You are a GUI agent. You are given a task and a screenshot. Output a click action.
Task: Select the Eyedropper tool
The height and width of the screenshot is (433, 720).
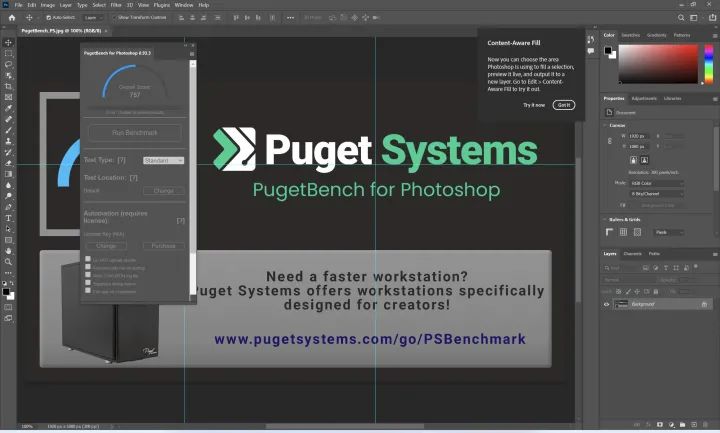coord(9,108)
